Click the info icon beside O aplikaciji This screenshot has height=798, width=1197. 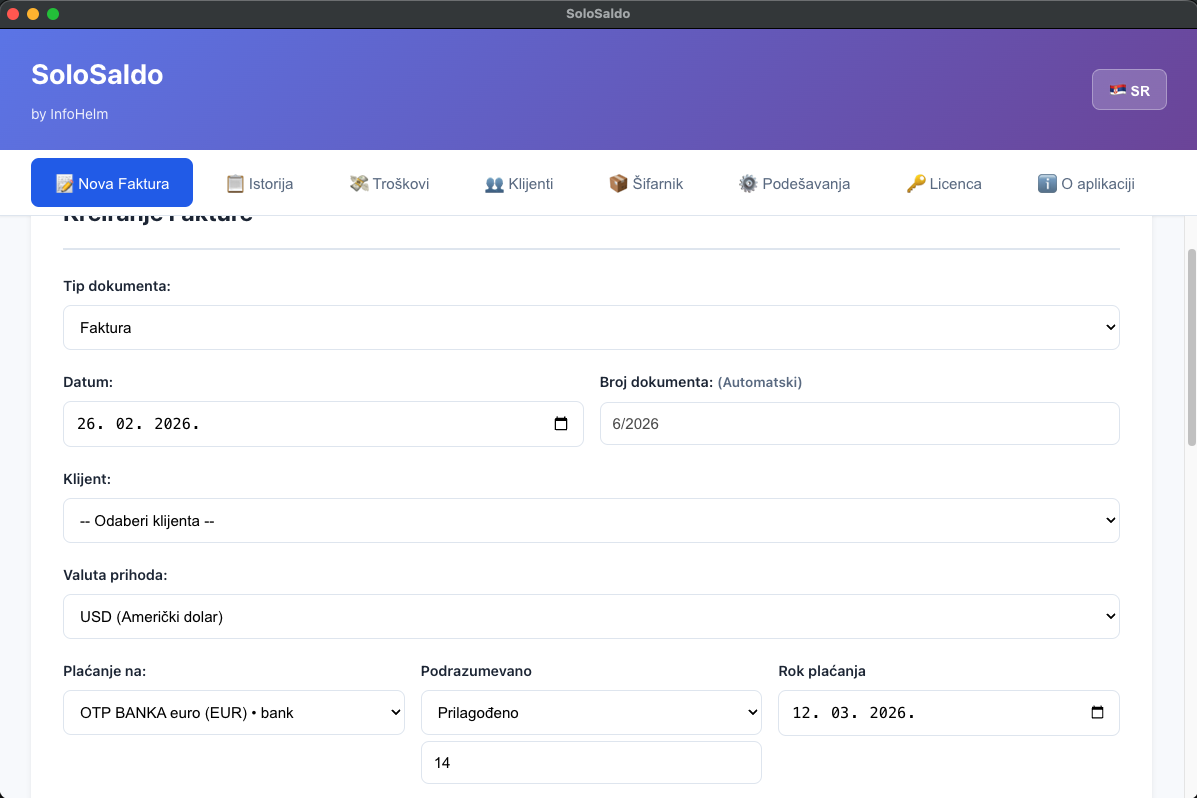[x=1047, y=184]
